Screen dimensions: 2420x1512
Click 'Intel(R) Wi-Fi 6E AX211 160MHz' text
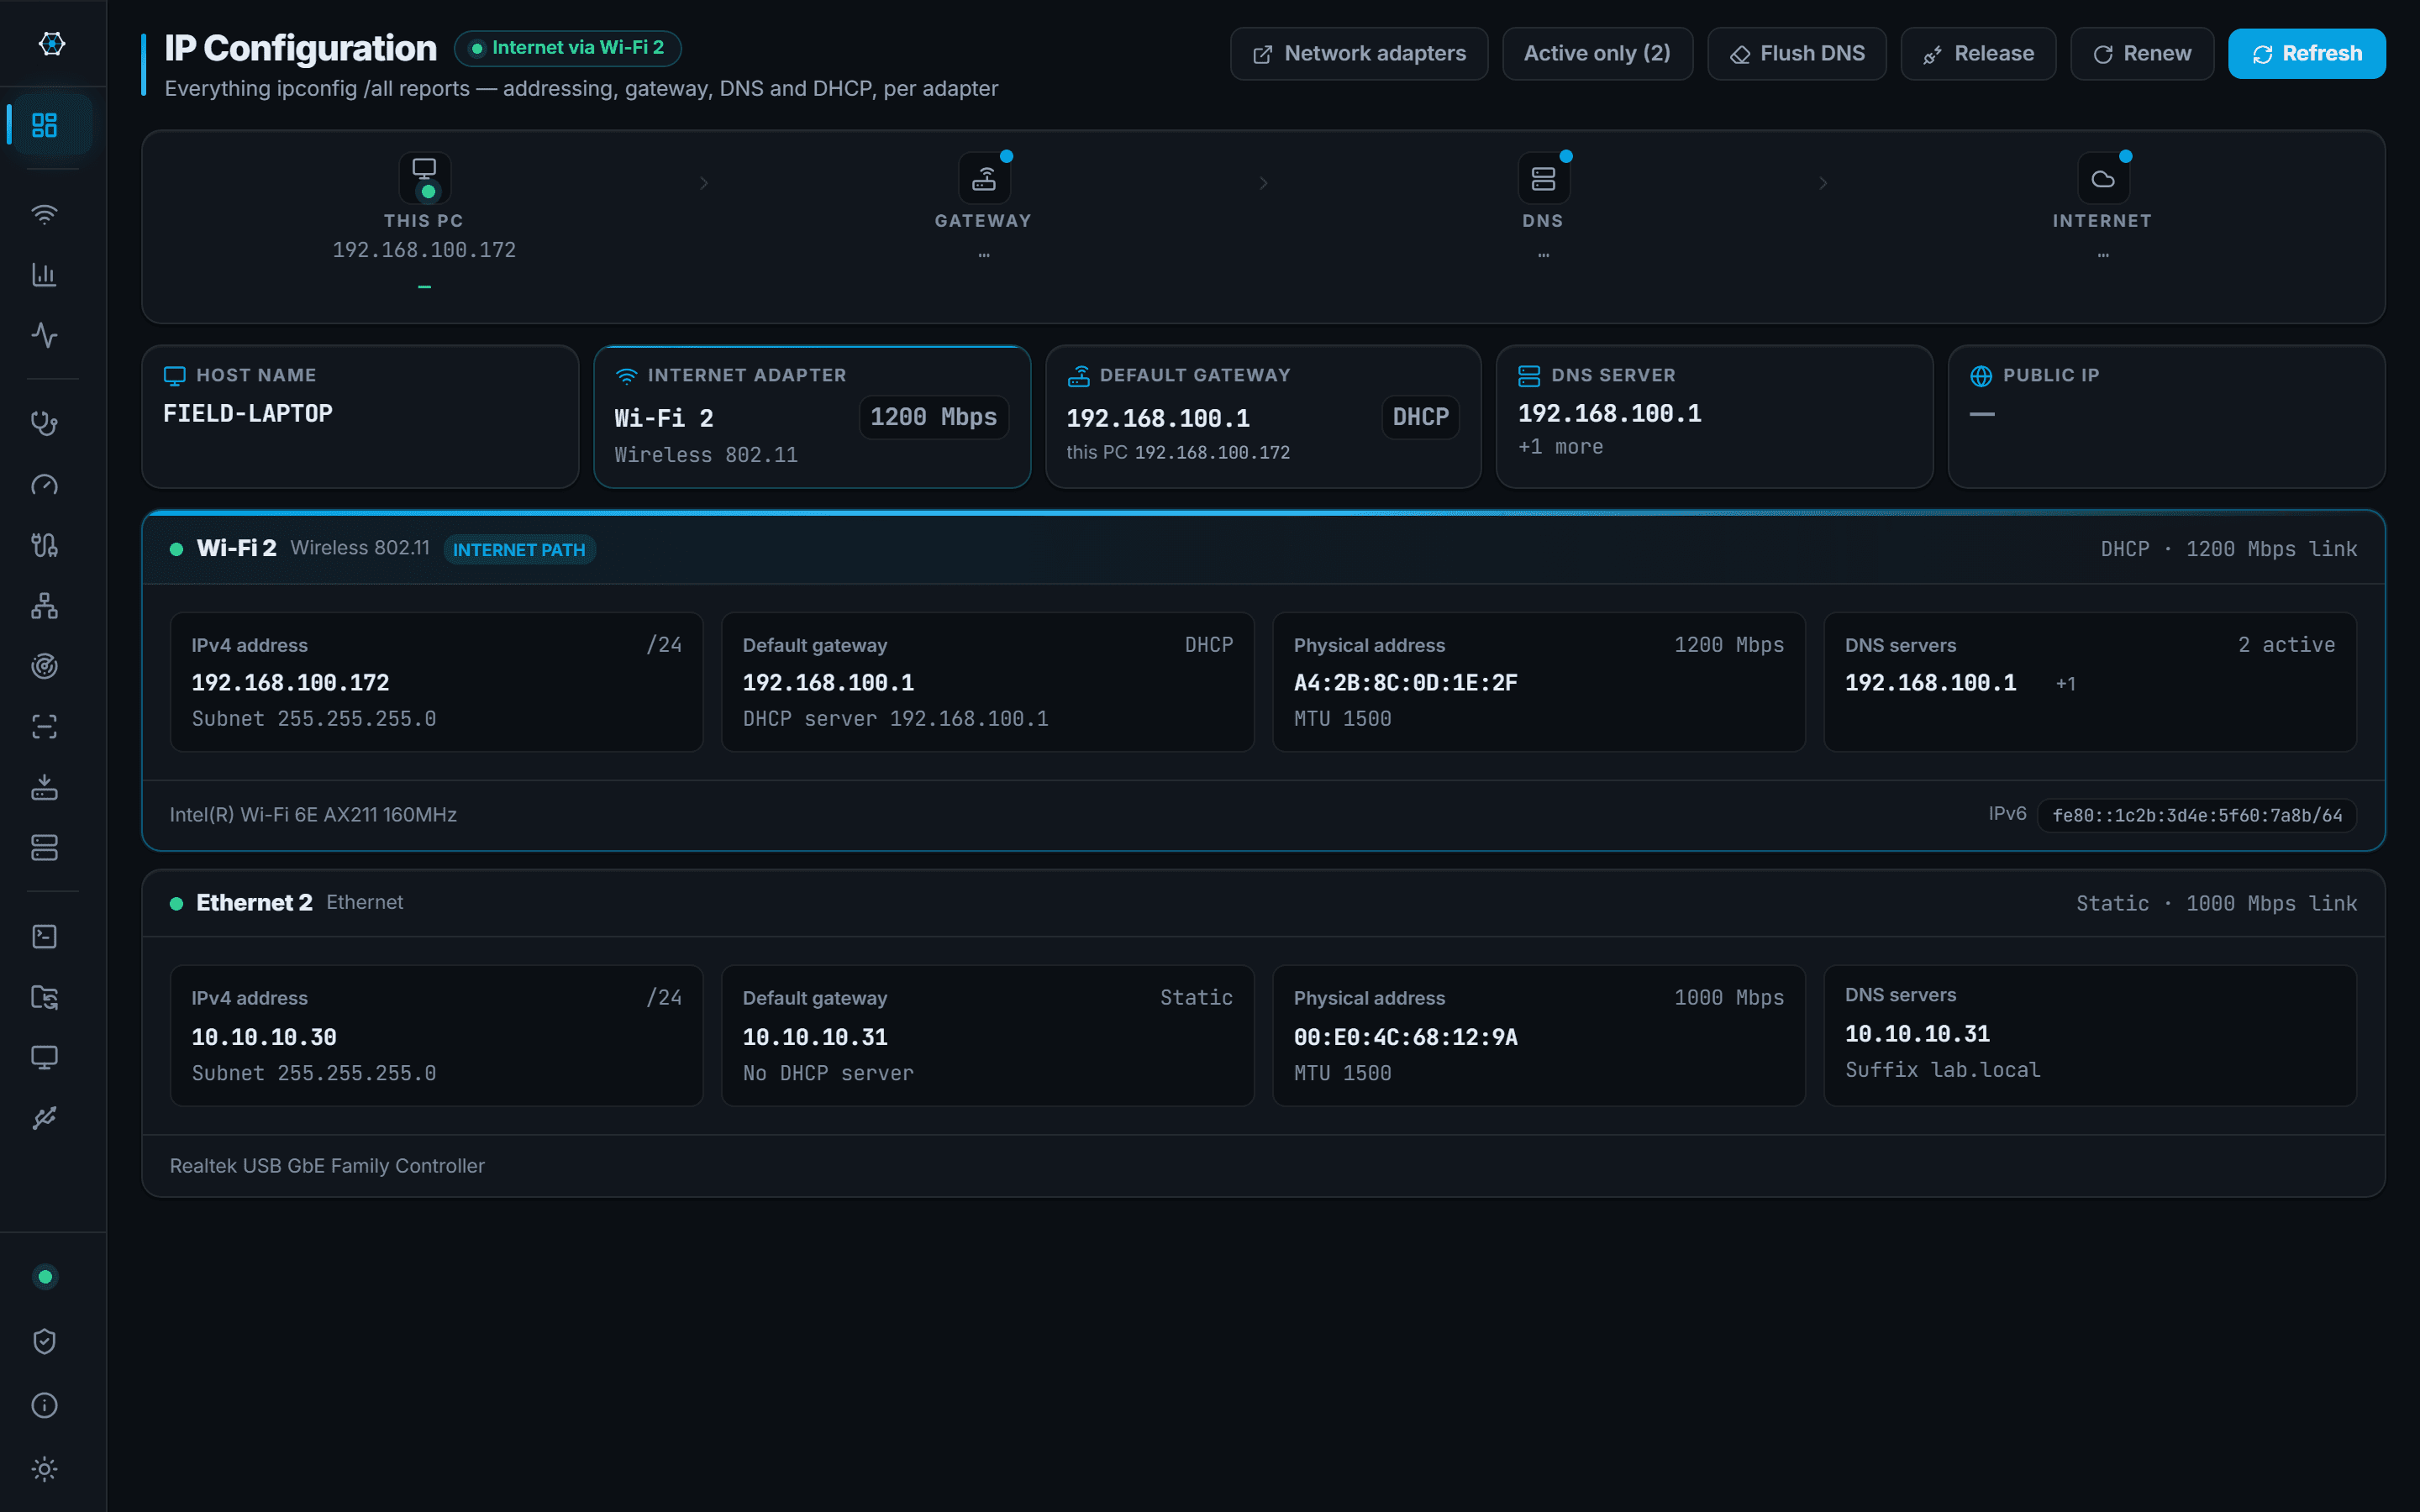pyautogui.click(x=313, y=815)
